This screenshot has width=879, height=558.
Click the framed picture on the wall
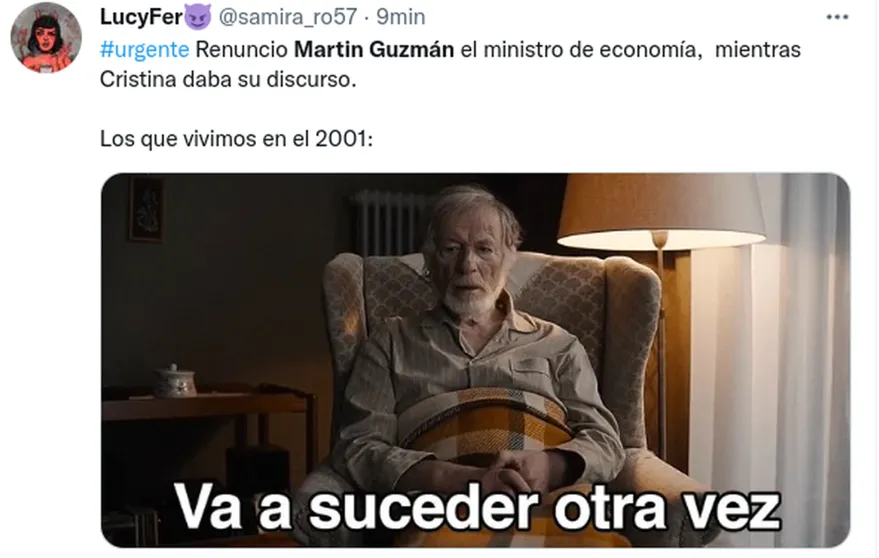pos(146,209)
